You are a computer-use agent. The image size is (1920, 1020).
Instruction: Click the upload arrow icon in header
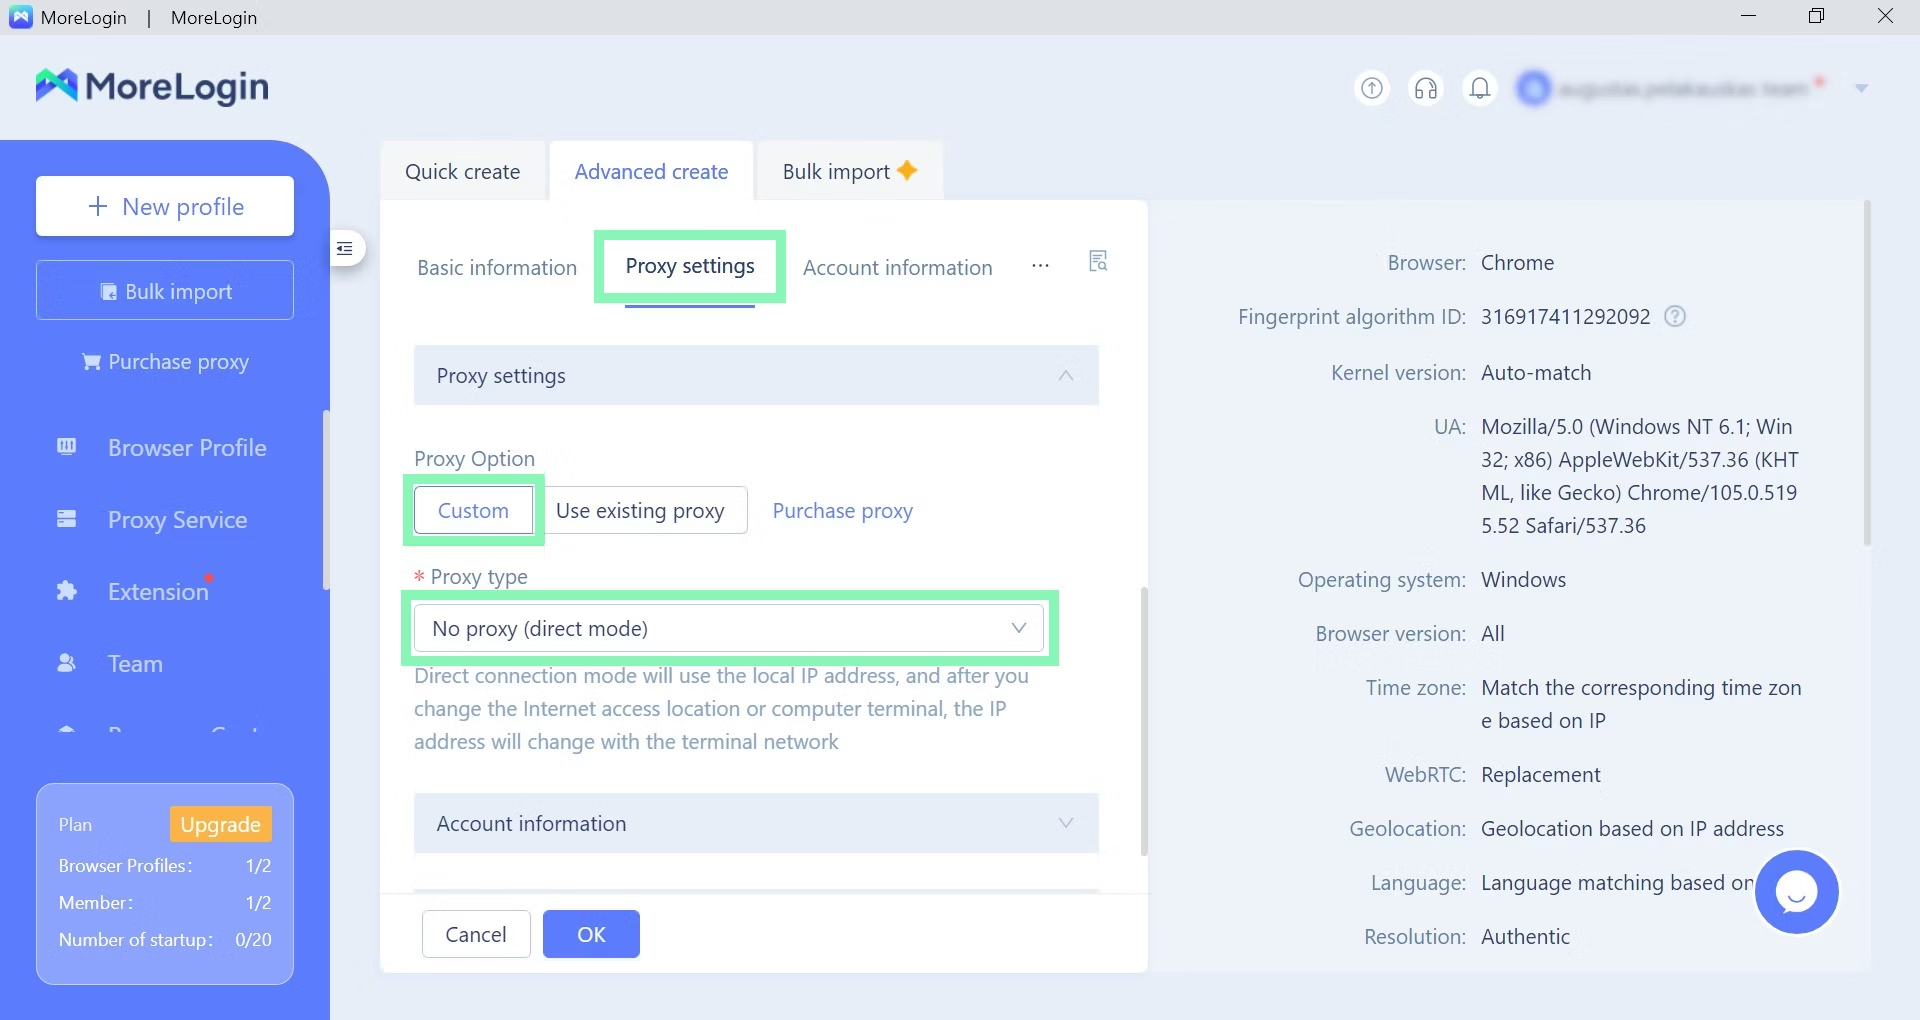pyautogui.click(x=1372, y=89)
